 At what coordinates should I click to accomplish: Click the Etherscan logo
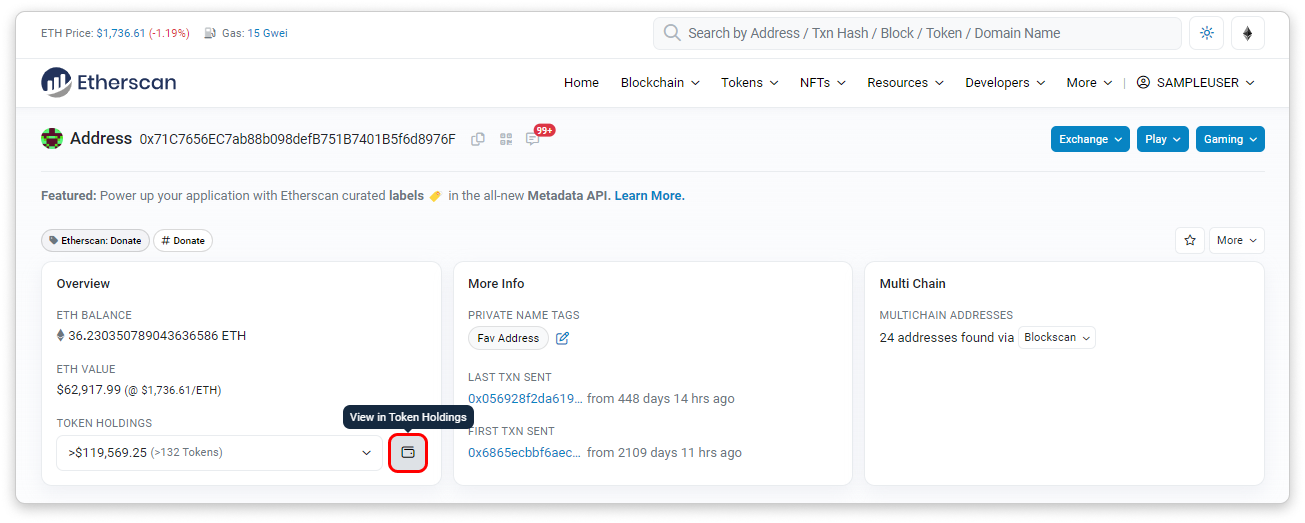point(109,83)
